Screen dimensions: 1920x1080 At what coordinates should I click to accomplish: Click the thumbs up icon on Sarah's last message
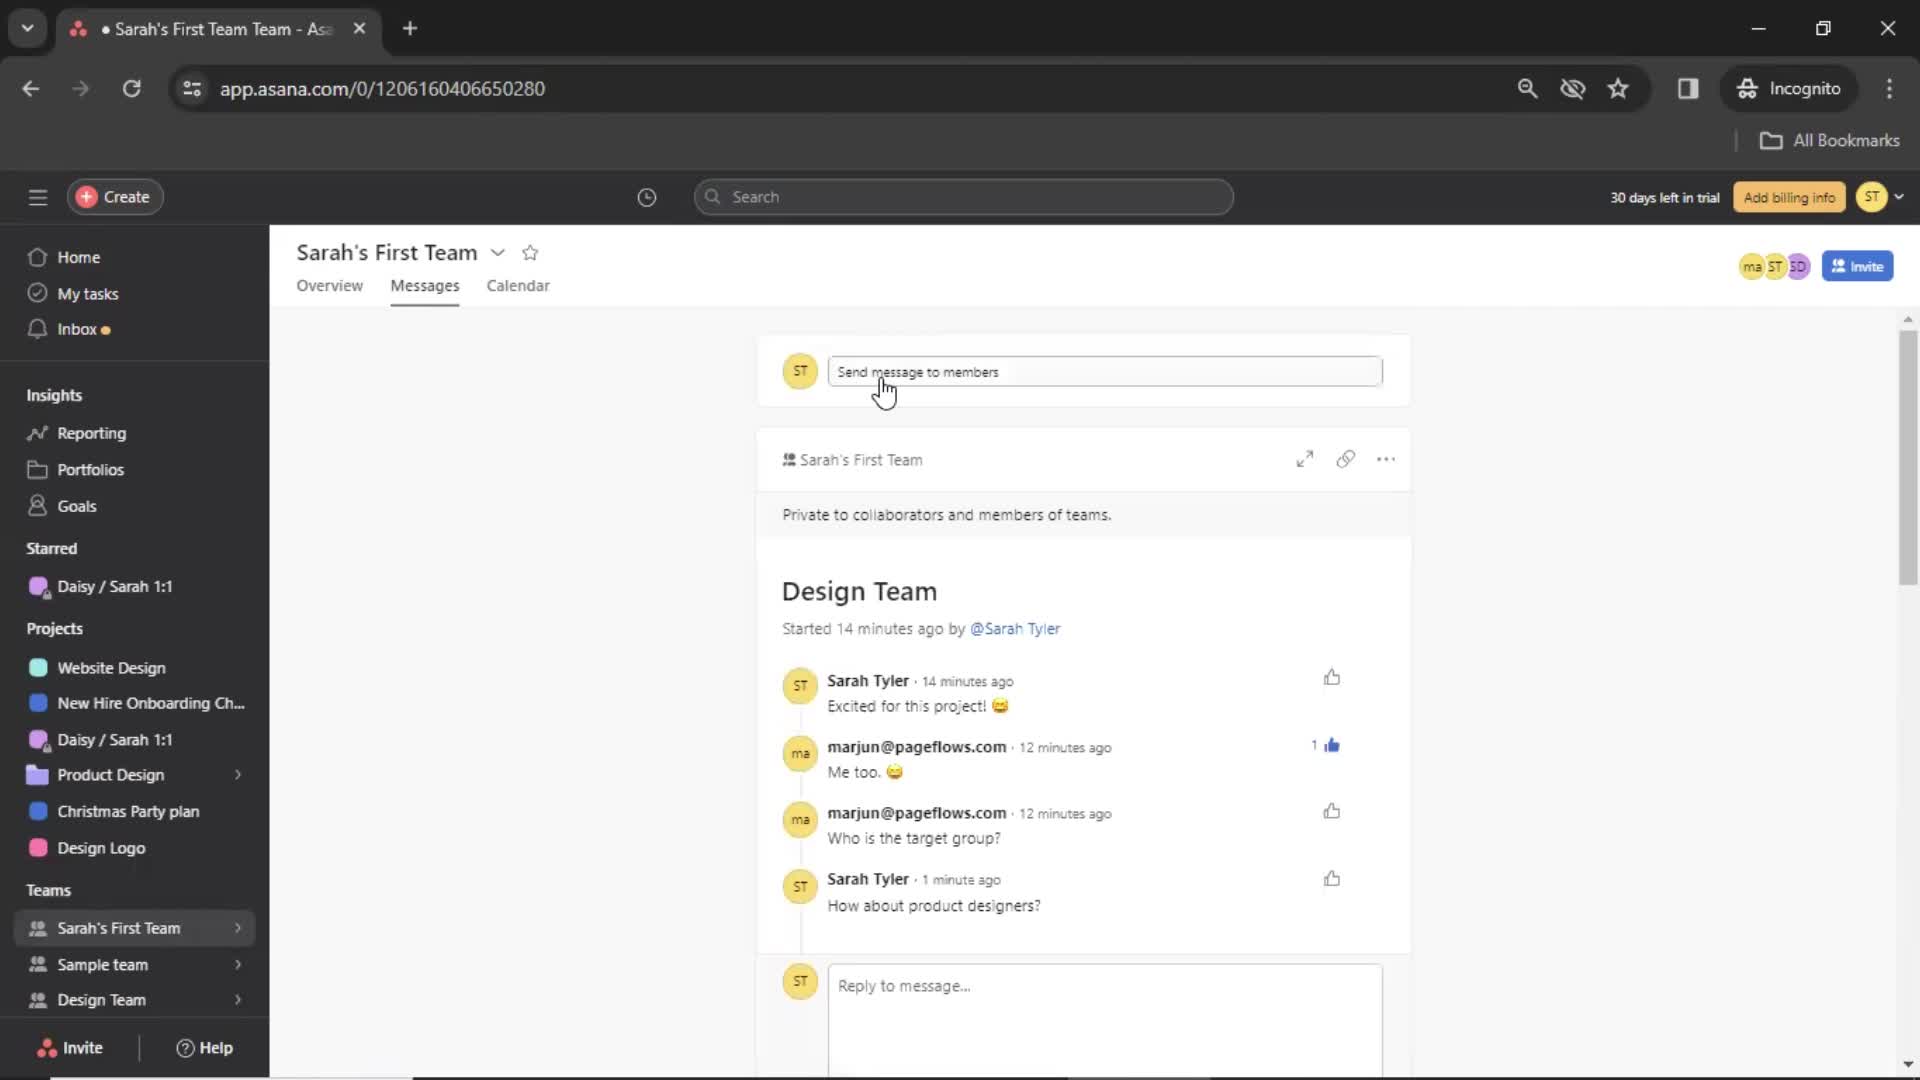tap(1332, 877)
